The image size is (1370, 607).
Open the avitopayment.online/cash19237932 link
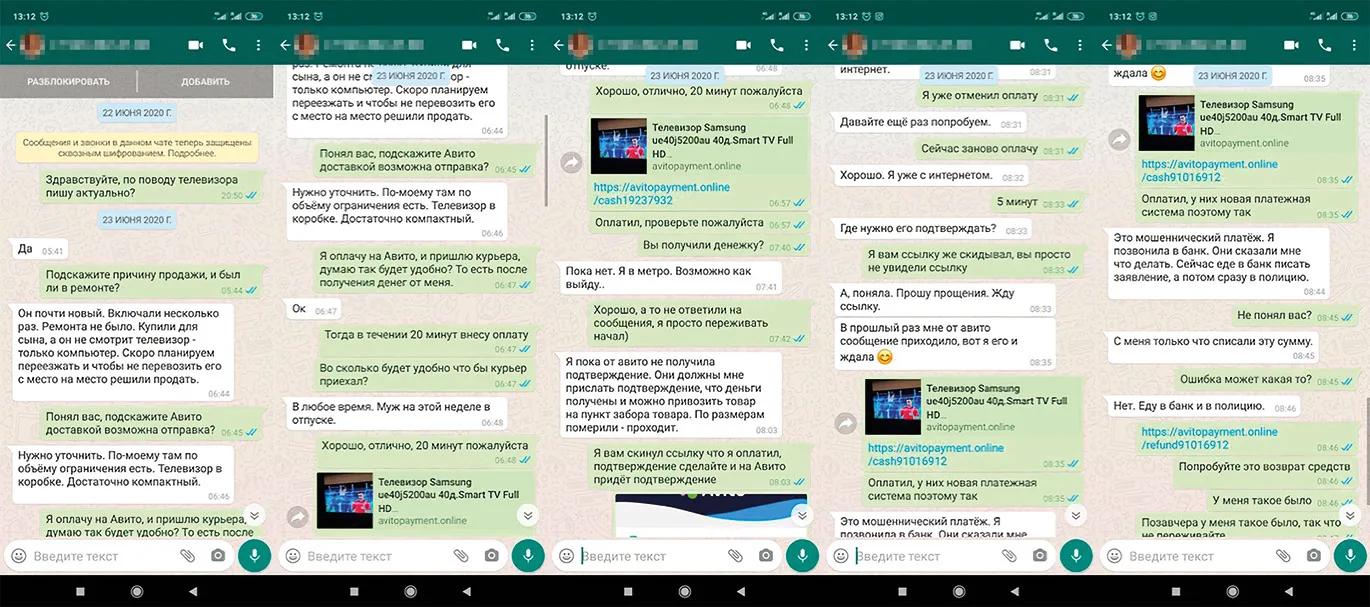(x=661, y=194)
